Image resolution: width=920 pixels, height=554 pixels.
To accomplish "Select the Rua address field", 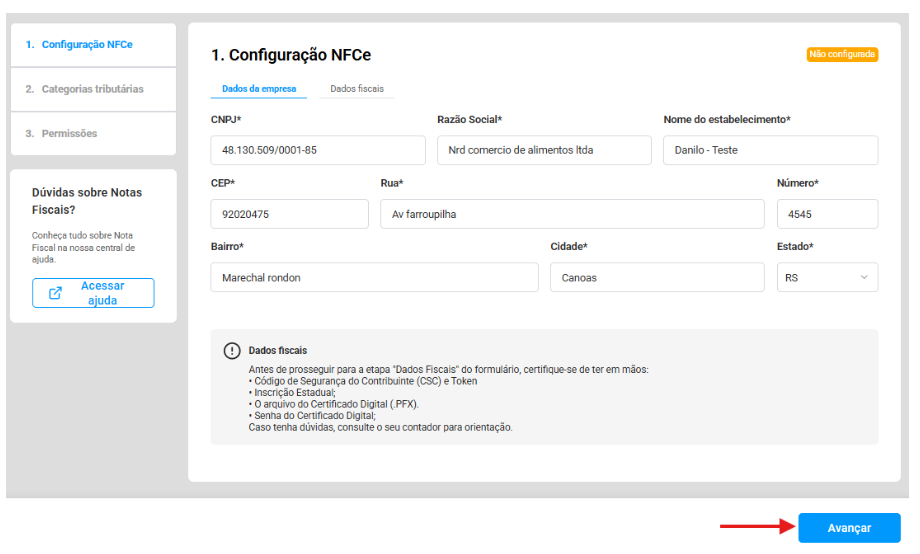I will coord(572,214).
